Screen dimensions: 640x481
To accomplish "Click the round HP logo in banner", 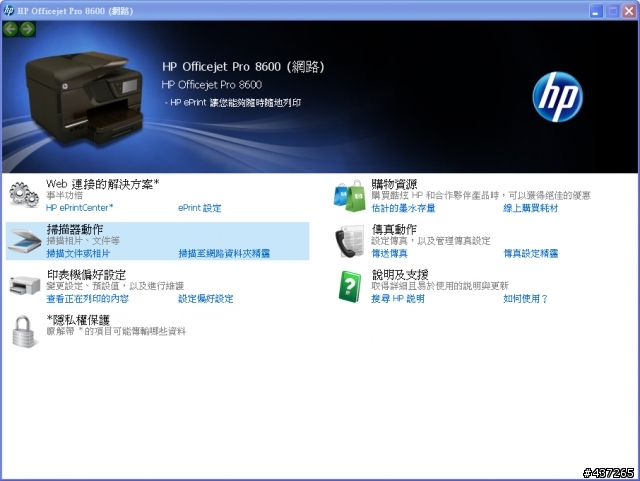I will coord(558,97).
